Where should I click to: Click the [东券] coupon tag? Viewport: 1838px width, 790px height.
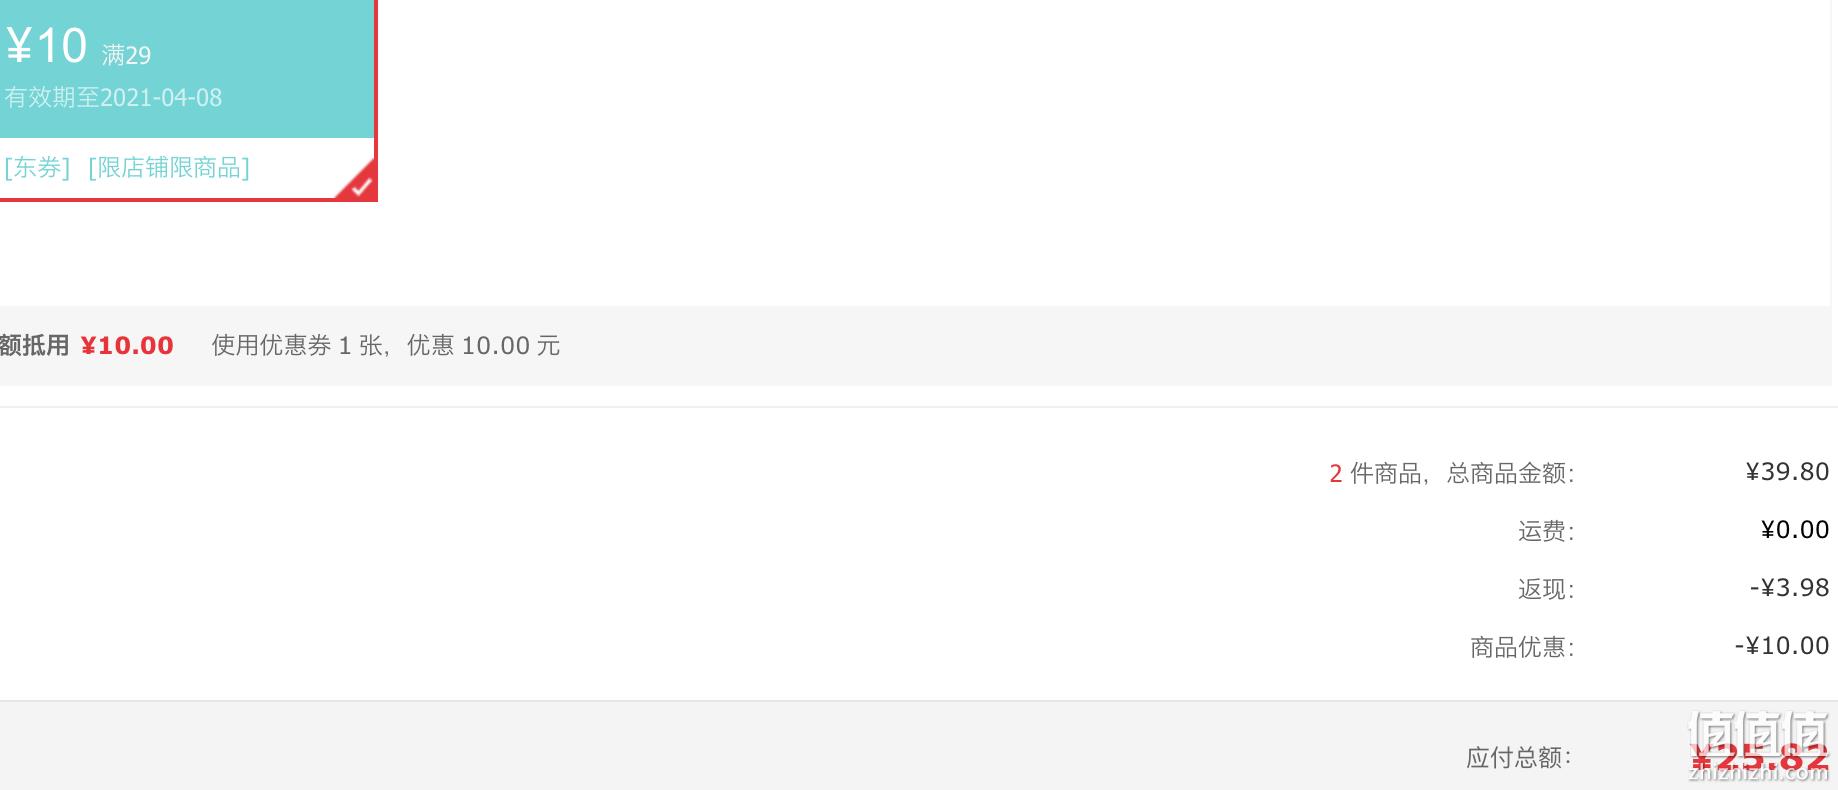click(x=37, y=167)
